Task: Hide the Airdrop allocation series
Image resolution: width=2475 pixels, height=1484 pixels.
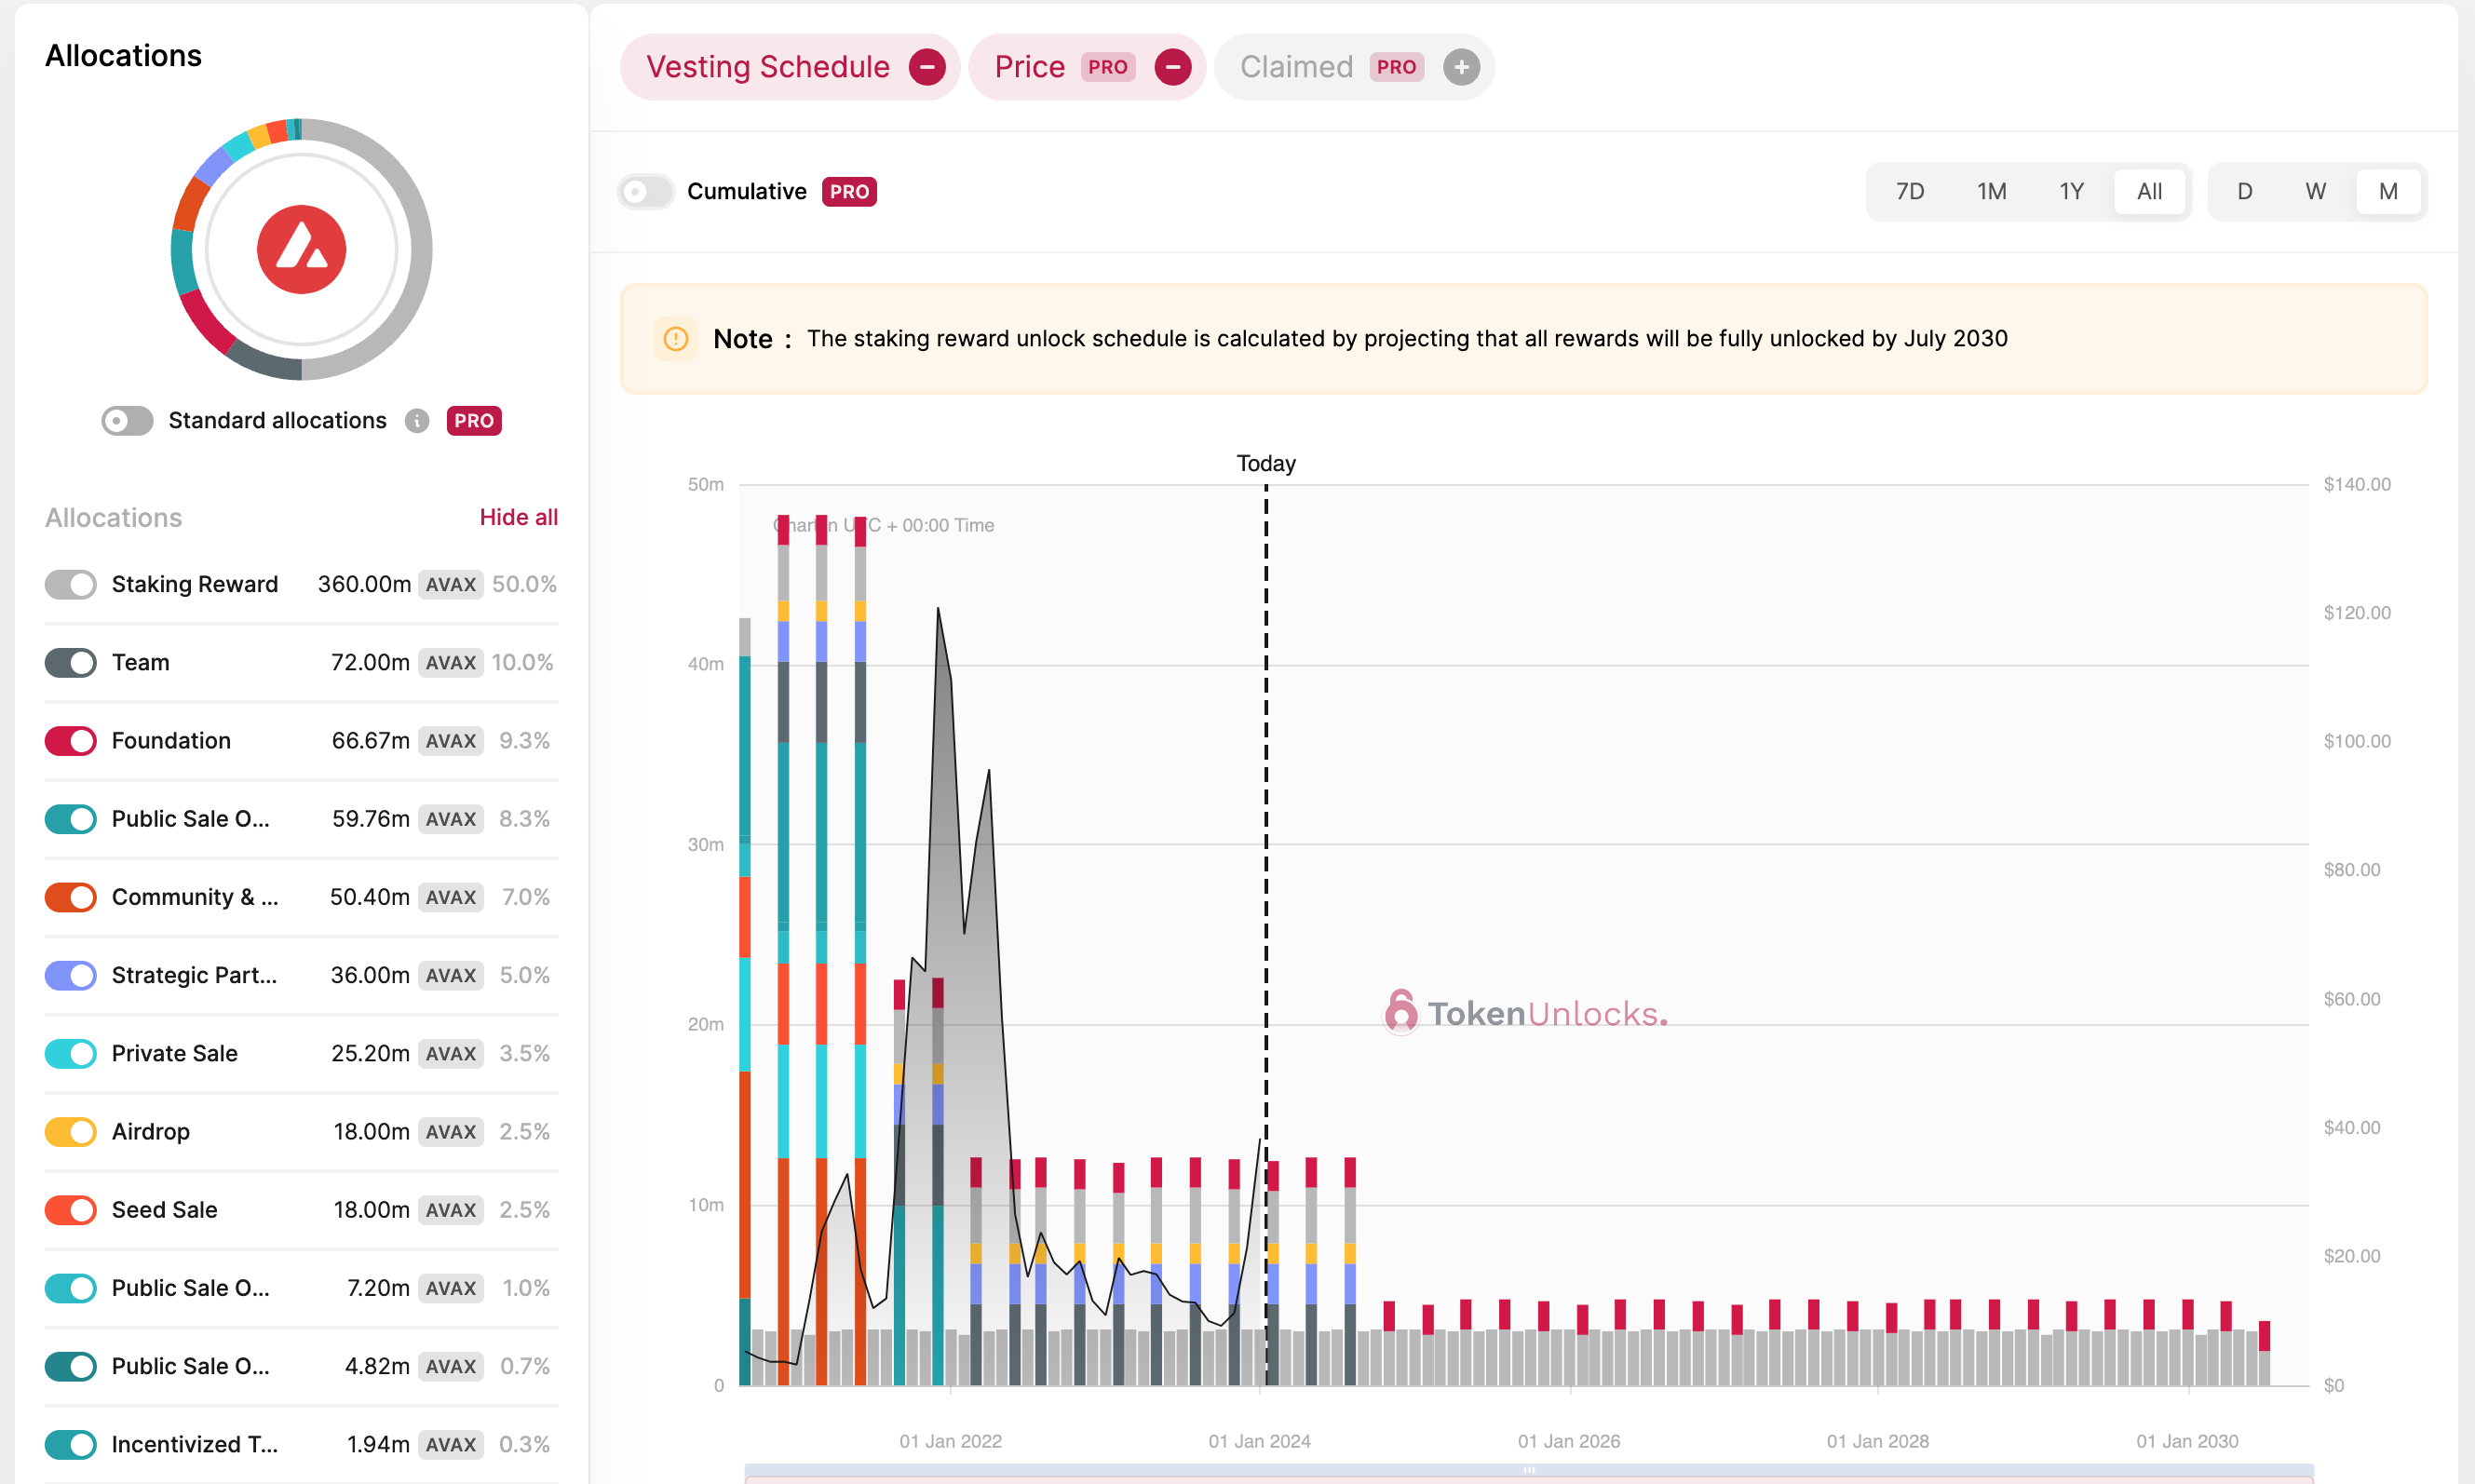Action: pyautogui.click(x=71, y=1132)
